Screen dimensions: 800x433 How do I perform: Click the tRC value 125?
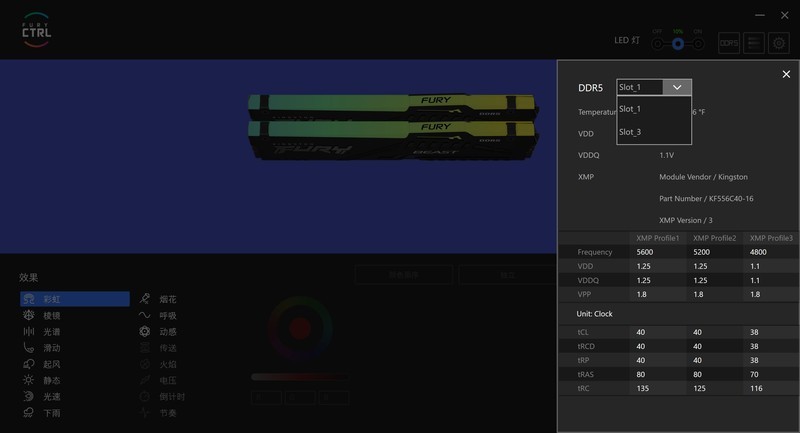point(699,389)
